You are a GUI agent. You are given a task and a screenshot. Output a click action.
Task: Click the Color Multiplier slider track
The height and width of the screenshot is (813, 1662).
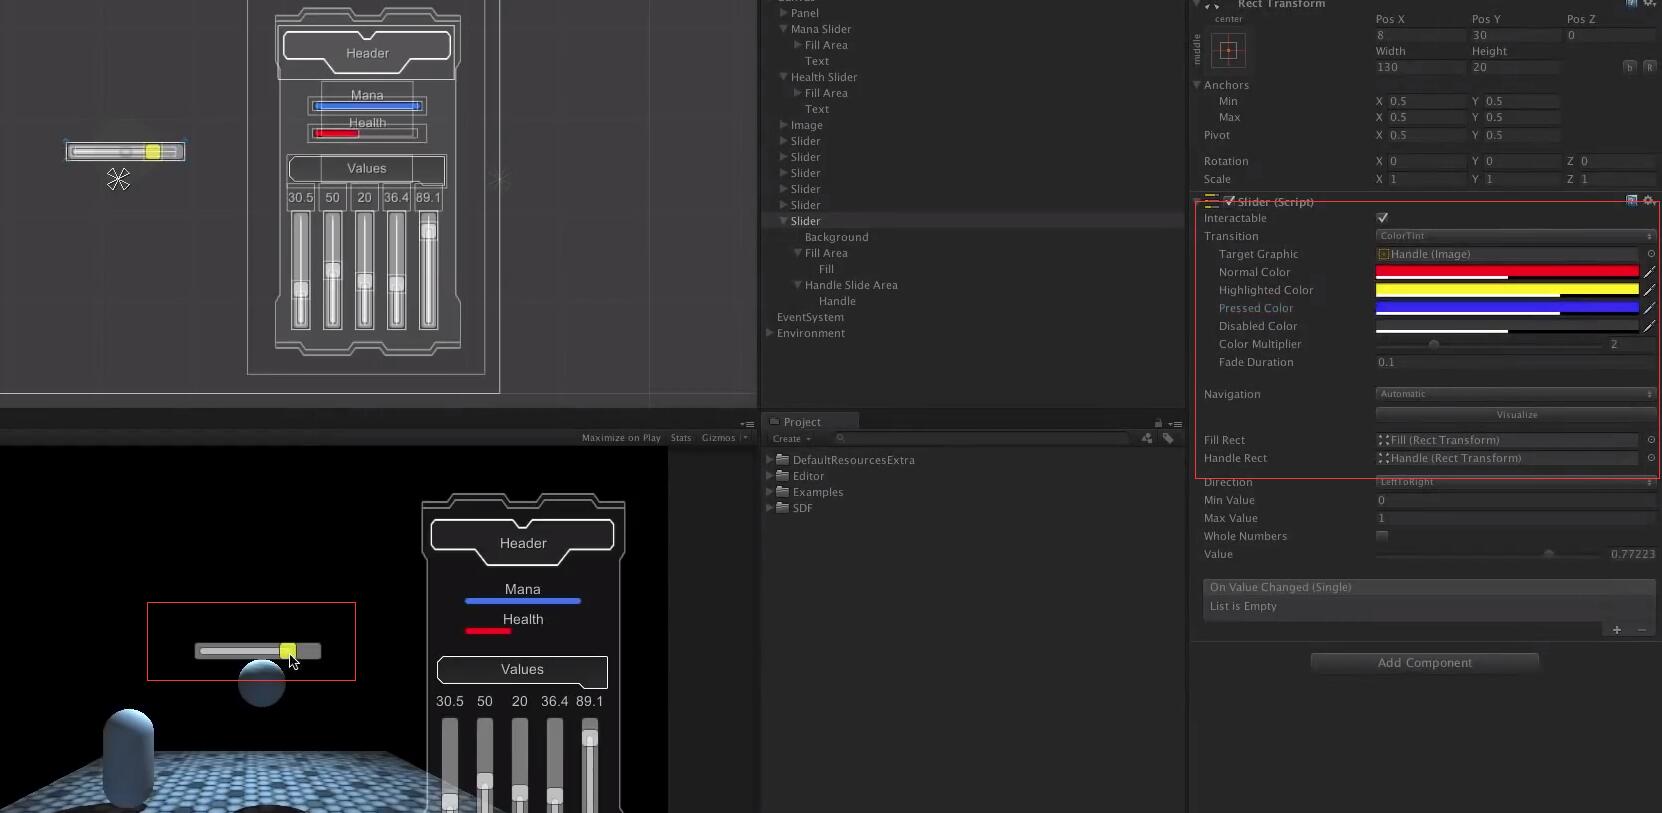click(x=1489, y=344)
